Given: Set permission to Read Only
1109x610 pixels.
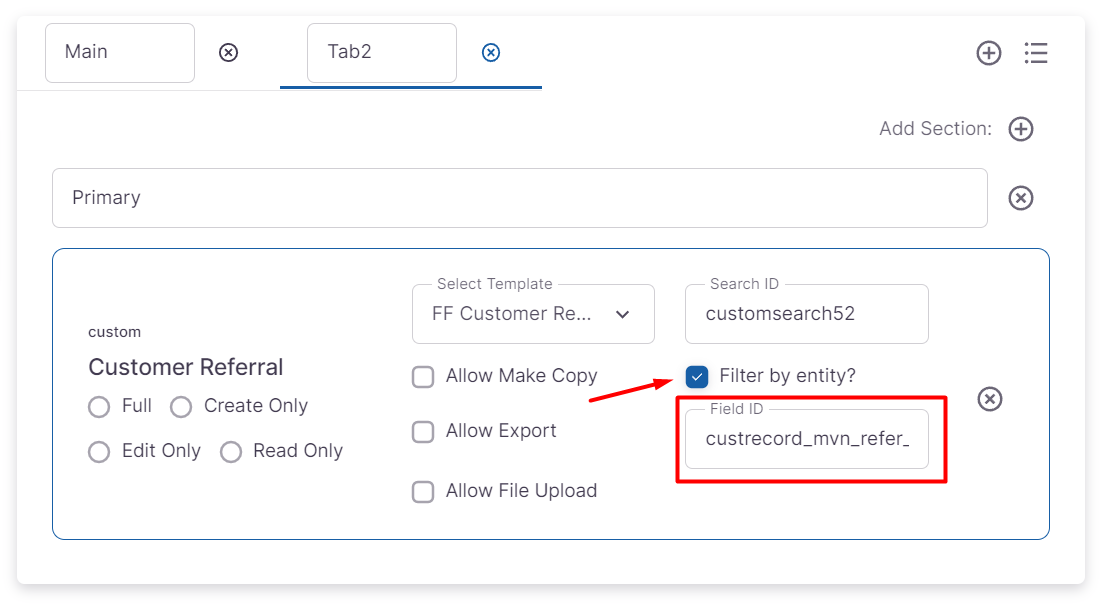Looking at the screenshot, I should [231, 452].
